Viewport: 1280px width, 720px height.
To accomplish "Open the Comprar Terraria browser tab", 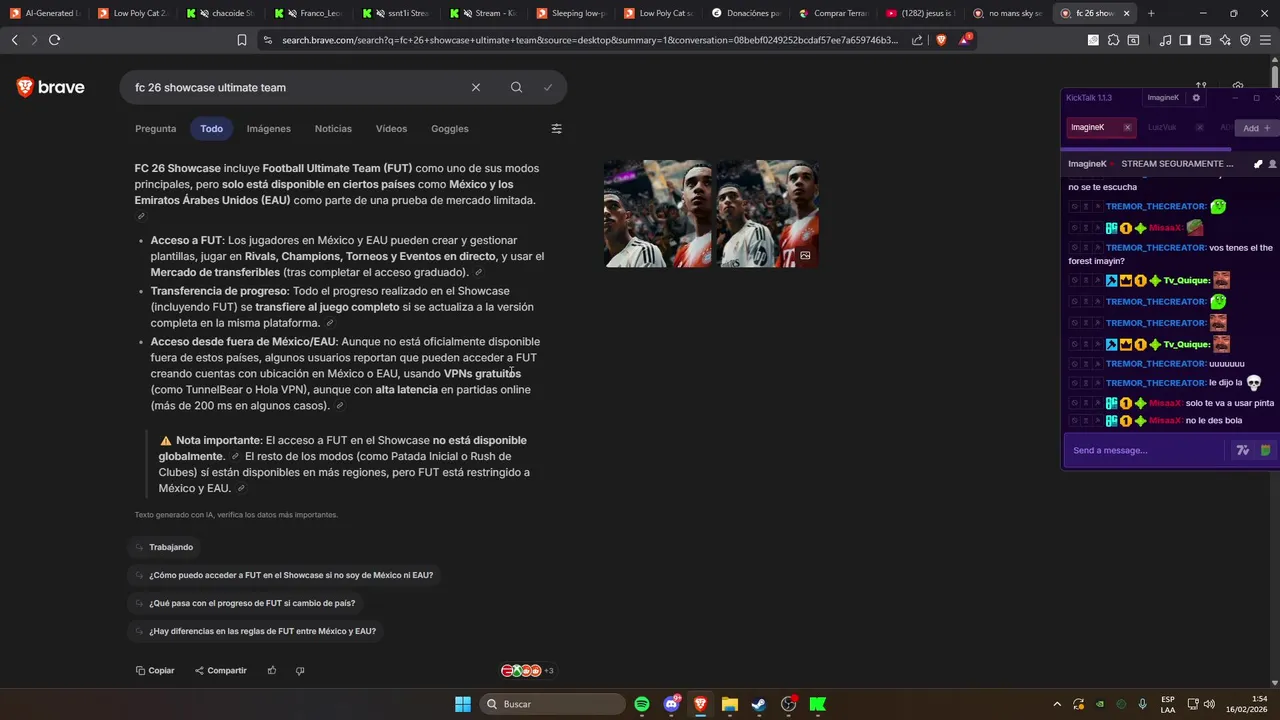I will click(834, 14).
